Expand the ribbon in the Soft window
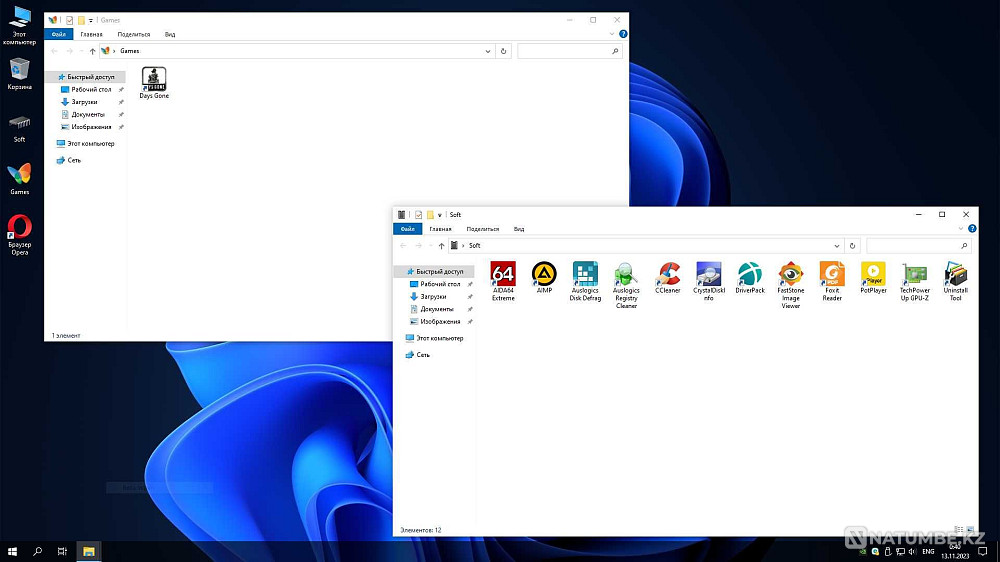 (960, 228)
